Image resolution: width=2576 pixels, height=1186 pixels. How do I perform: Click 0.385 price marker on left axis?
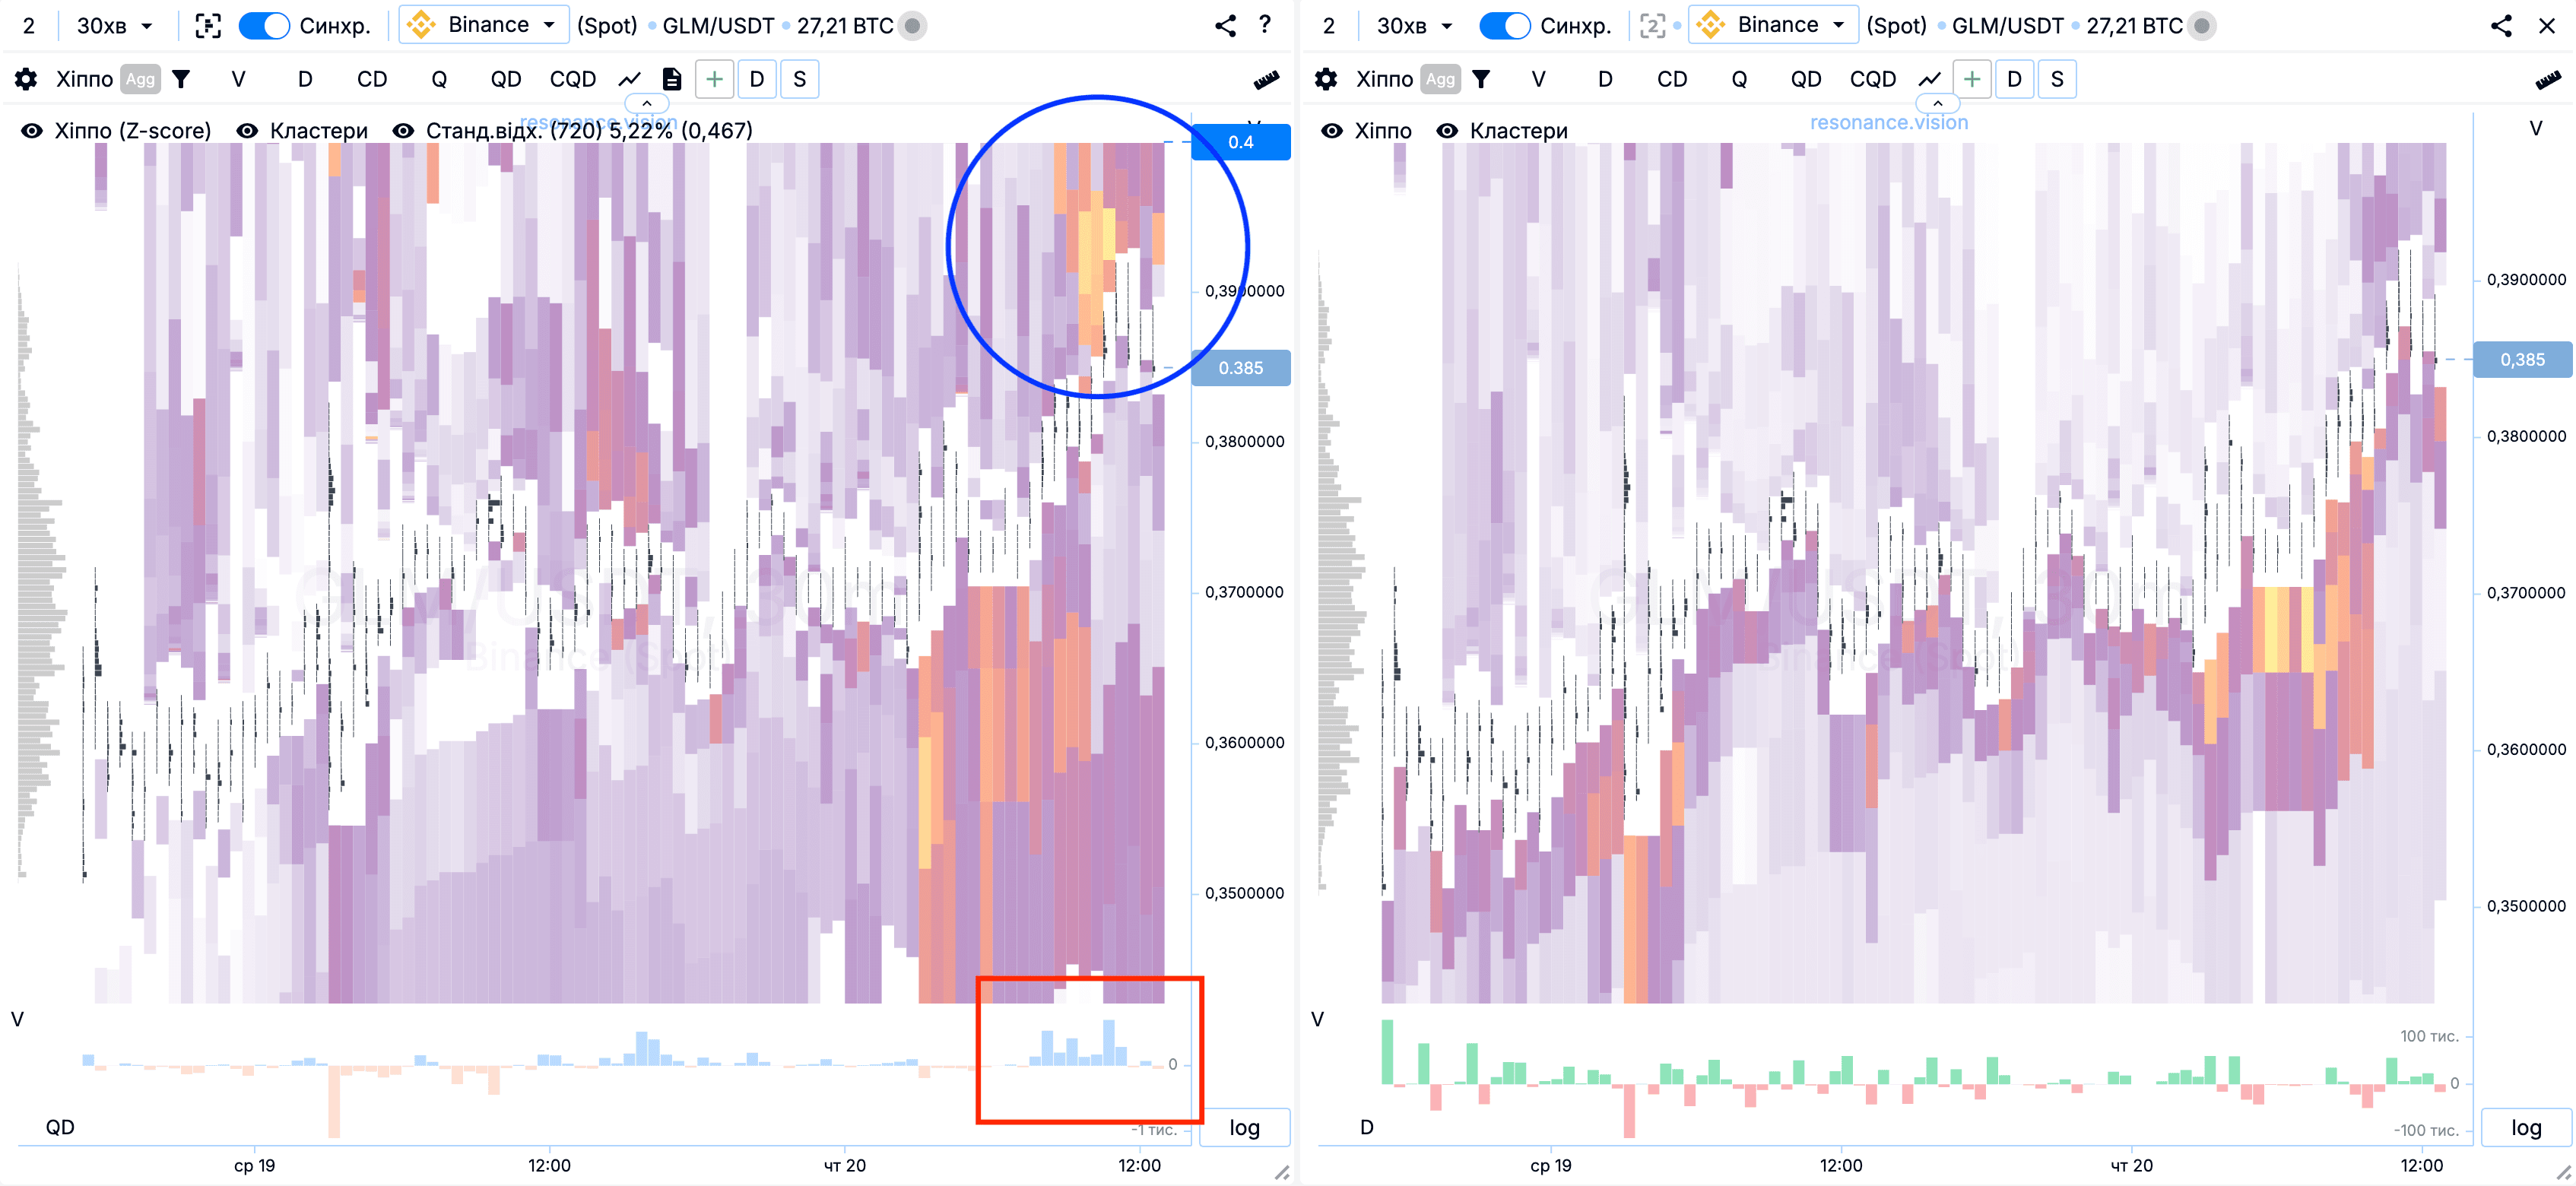[1240, 368]
